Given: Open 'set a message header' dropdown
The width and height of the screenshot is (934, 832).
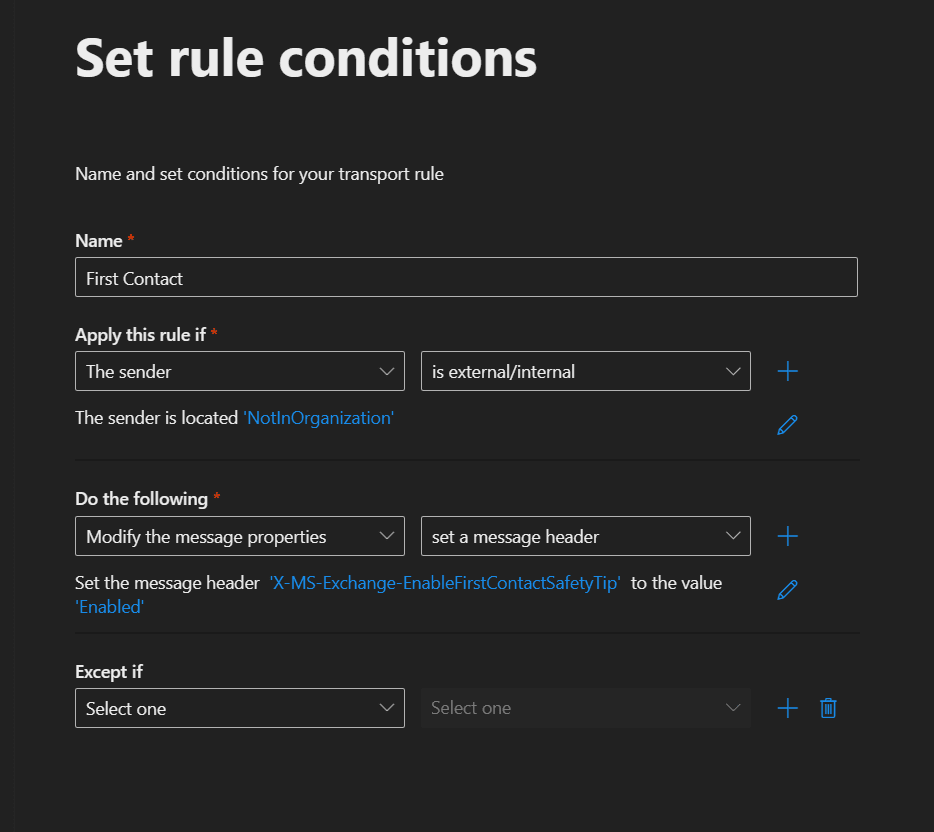Looking at the screenshot, I should [585, 536].
